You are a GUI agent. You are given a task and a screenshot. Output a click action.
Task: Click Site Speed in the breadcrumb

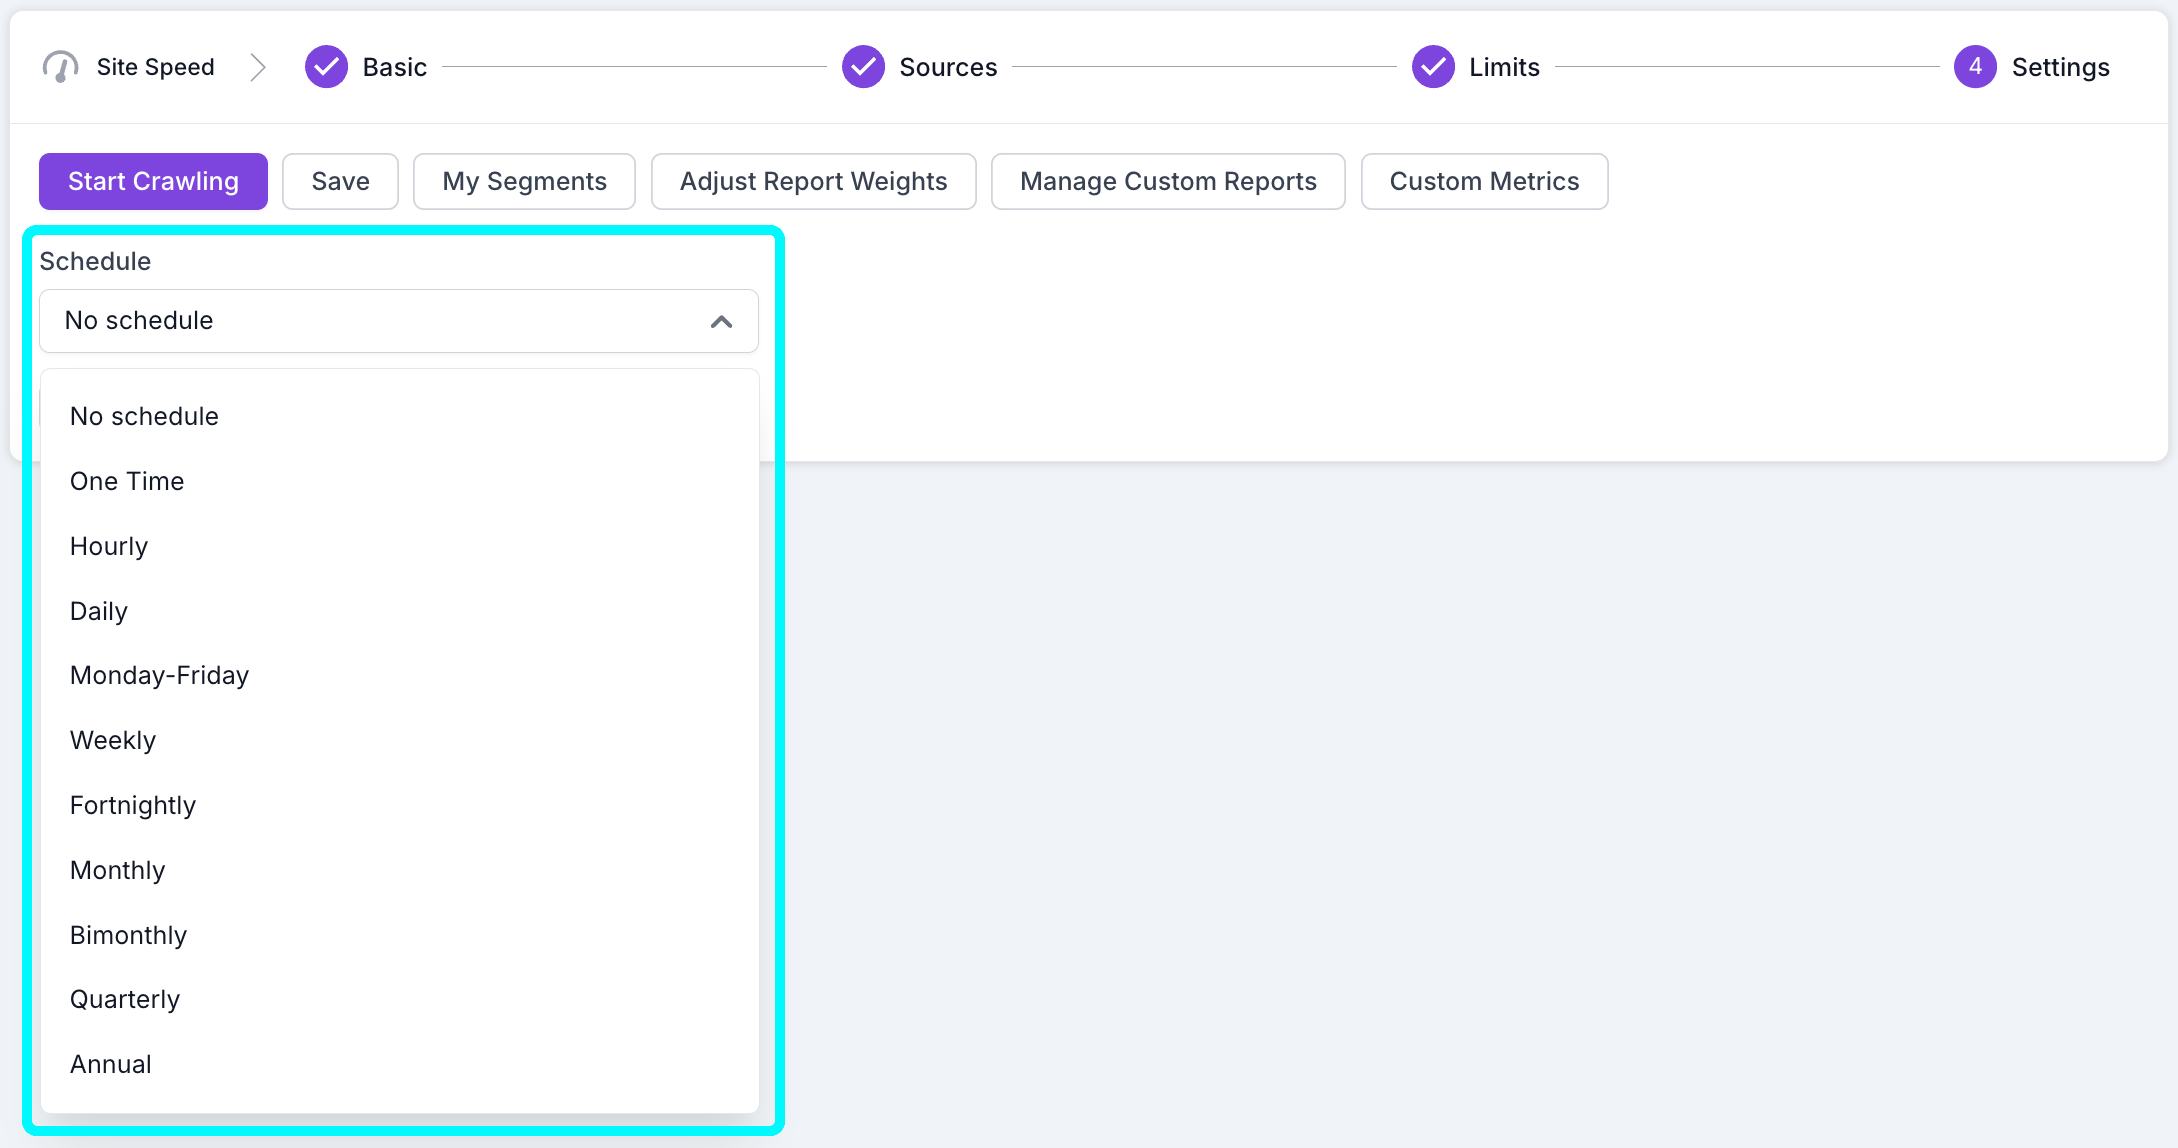click(155, 66)
